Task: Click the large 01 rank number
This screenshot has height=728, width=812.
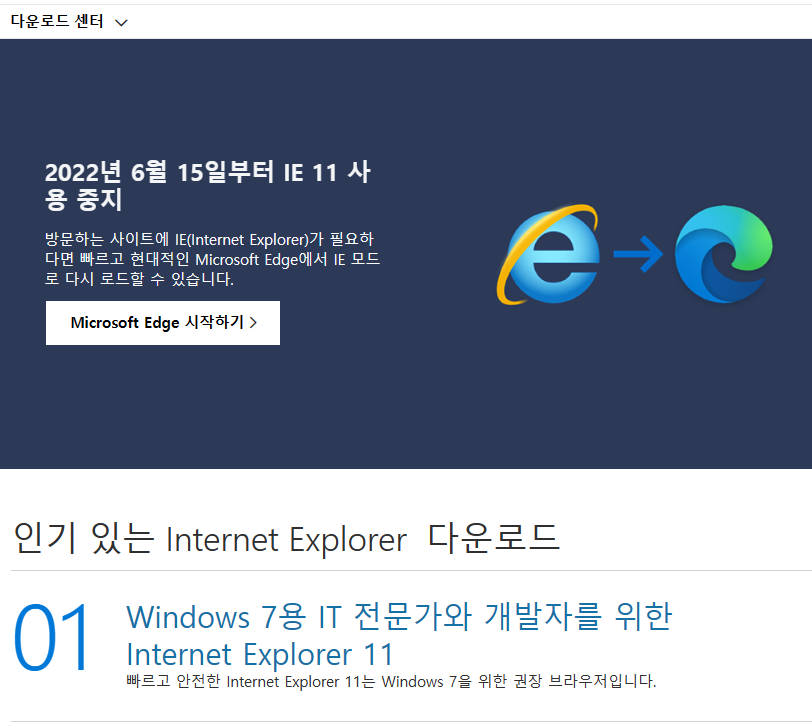Action: (x=51, y=637)
